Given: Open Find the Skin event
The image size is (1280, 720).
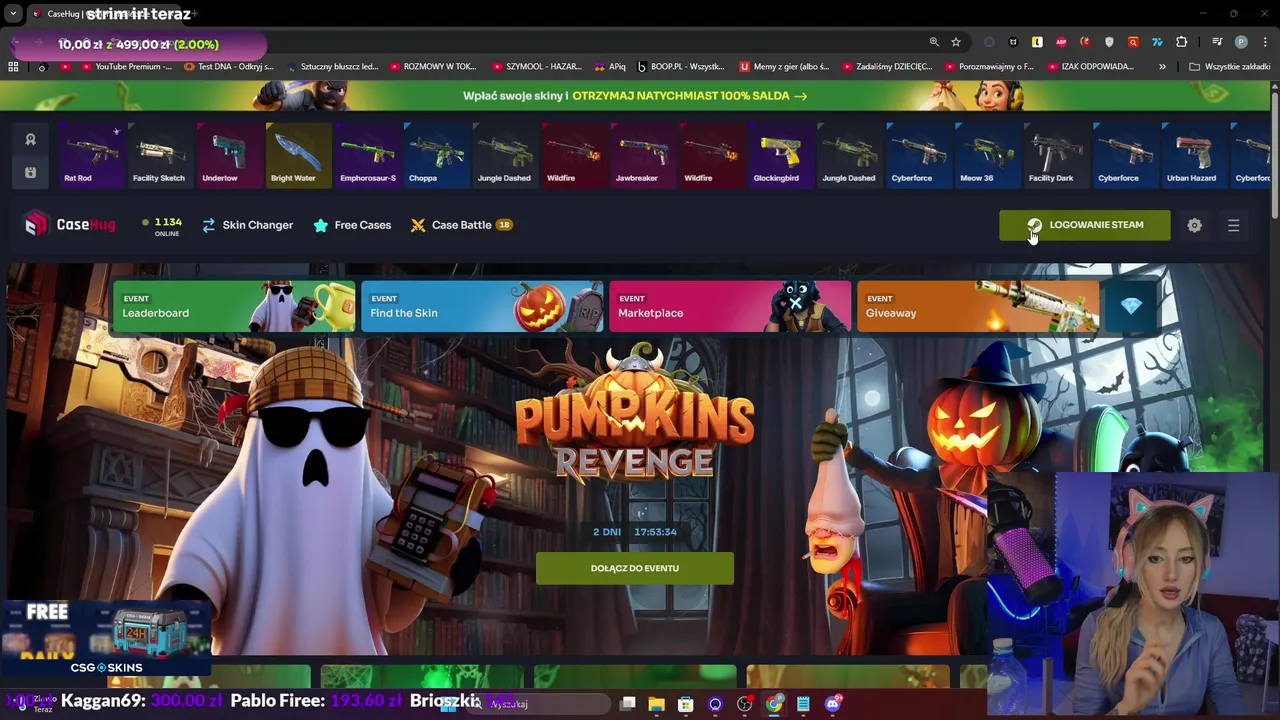Looking at the screenshot, I should tap(481, 306).
